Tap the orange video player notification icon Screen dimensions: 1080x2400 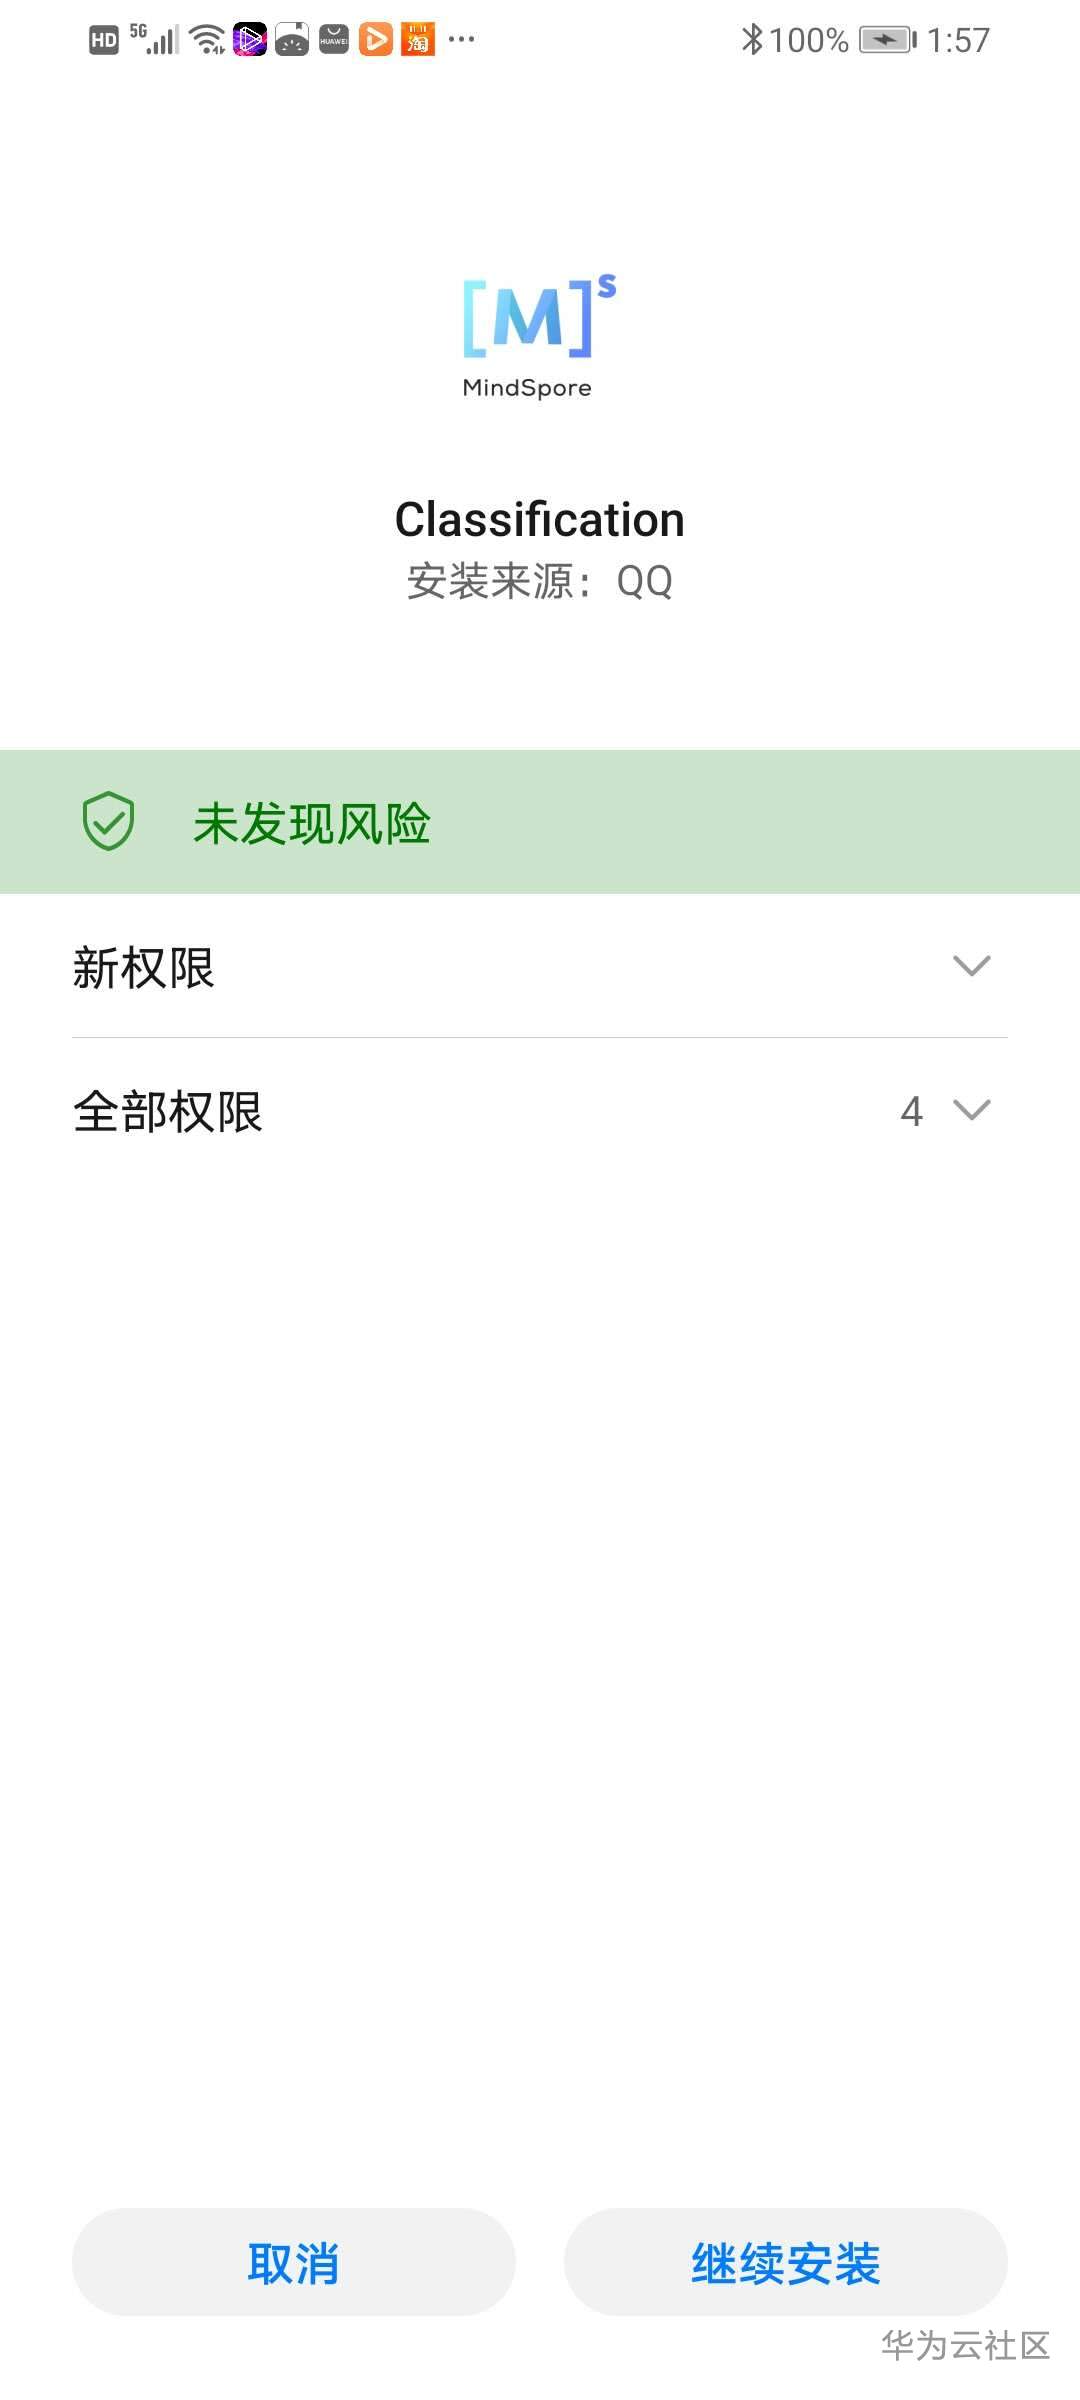[376, 39]
